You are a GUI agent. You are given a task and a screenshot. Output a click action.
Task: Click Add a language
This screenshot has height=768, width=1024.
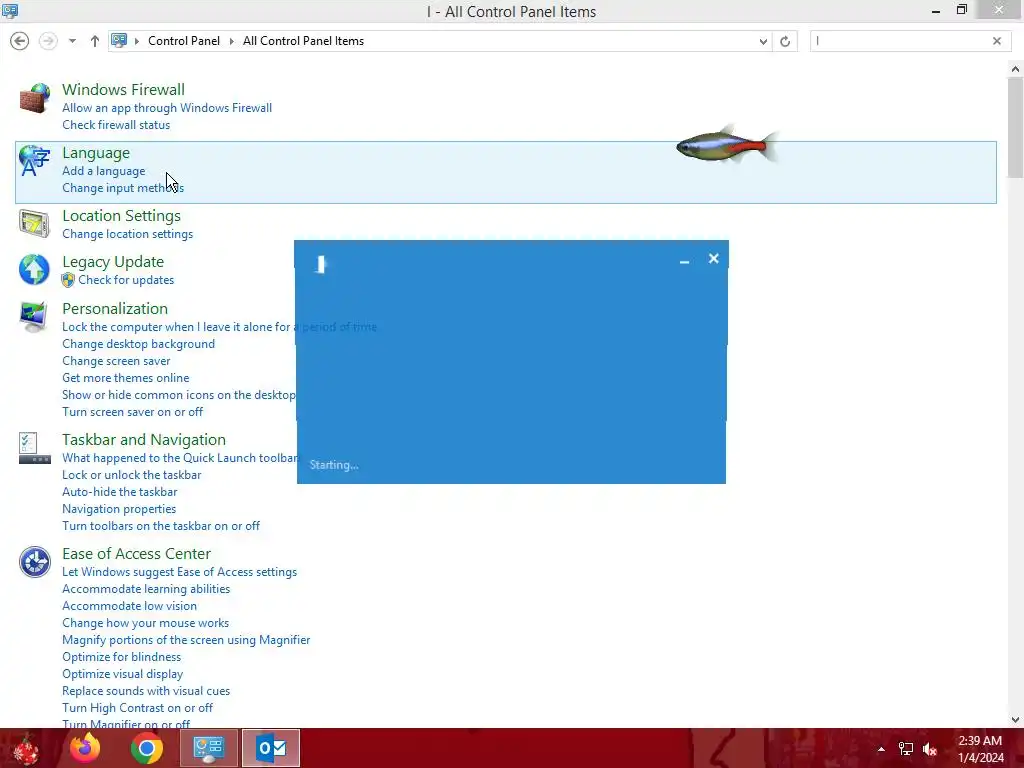click(104, 171)
